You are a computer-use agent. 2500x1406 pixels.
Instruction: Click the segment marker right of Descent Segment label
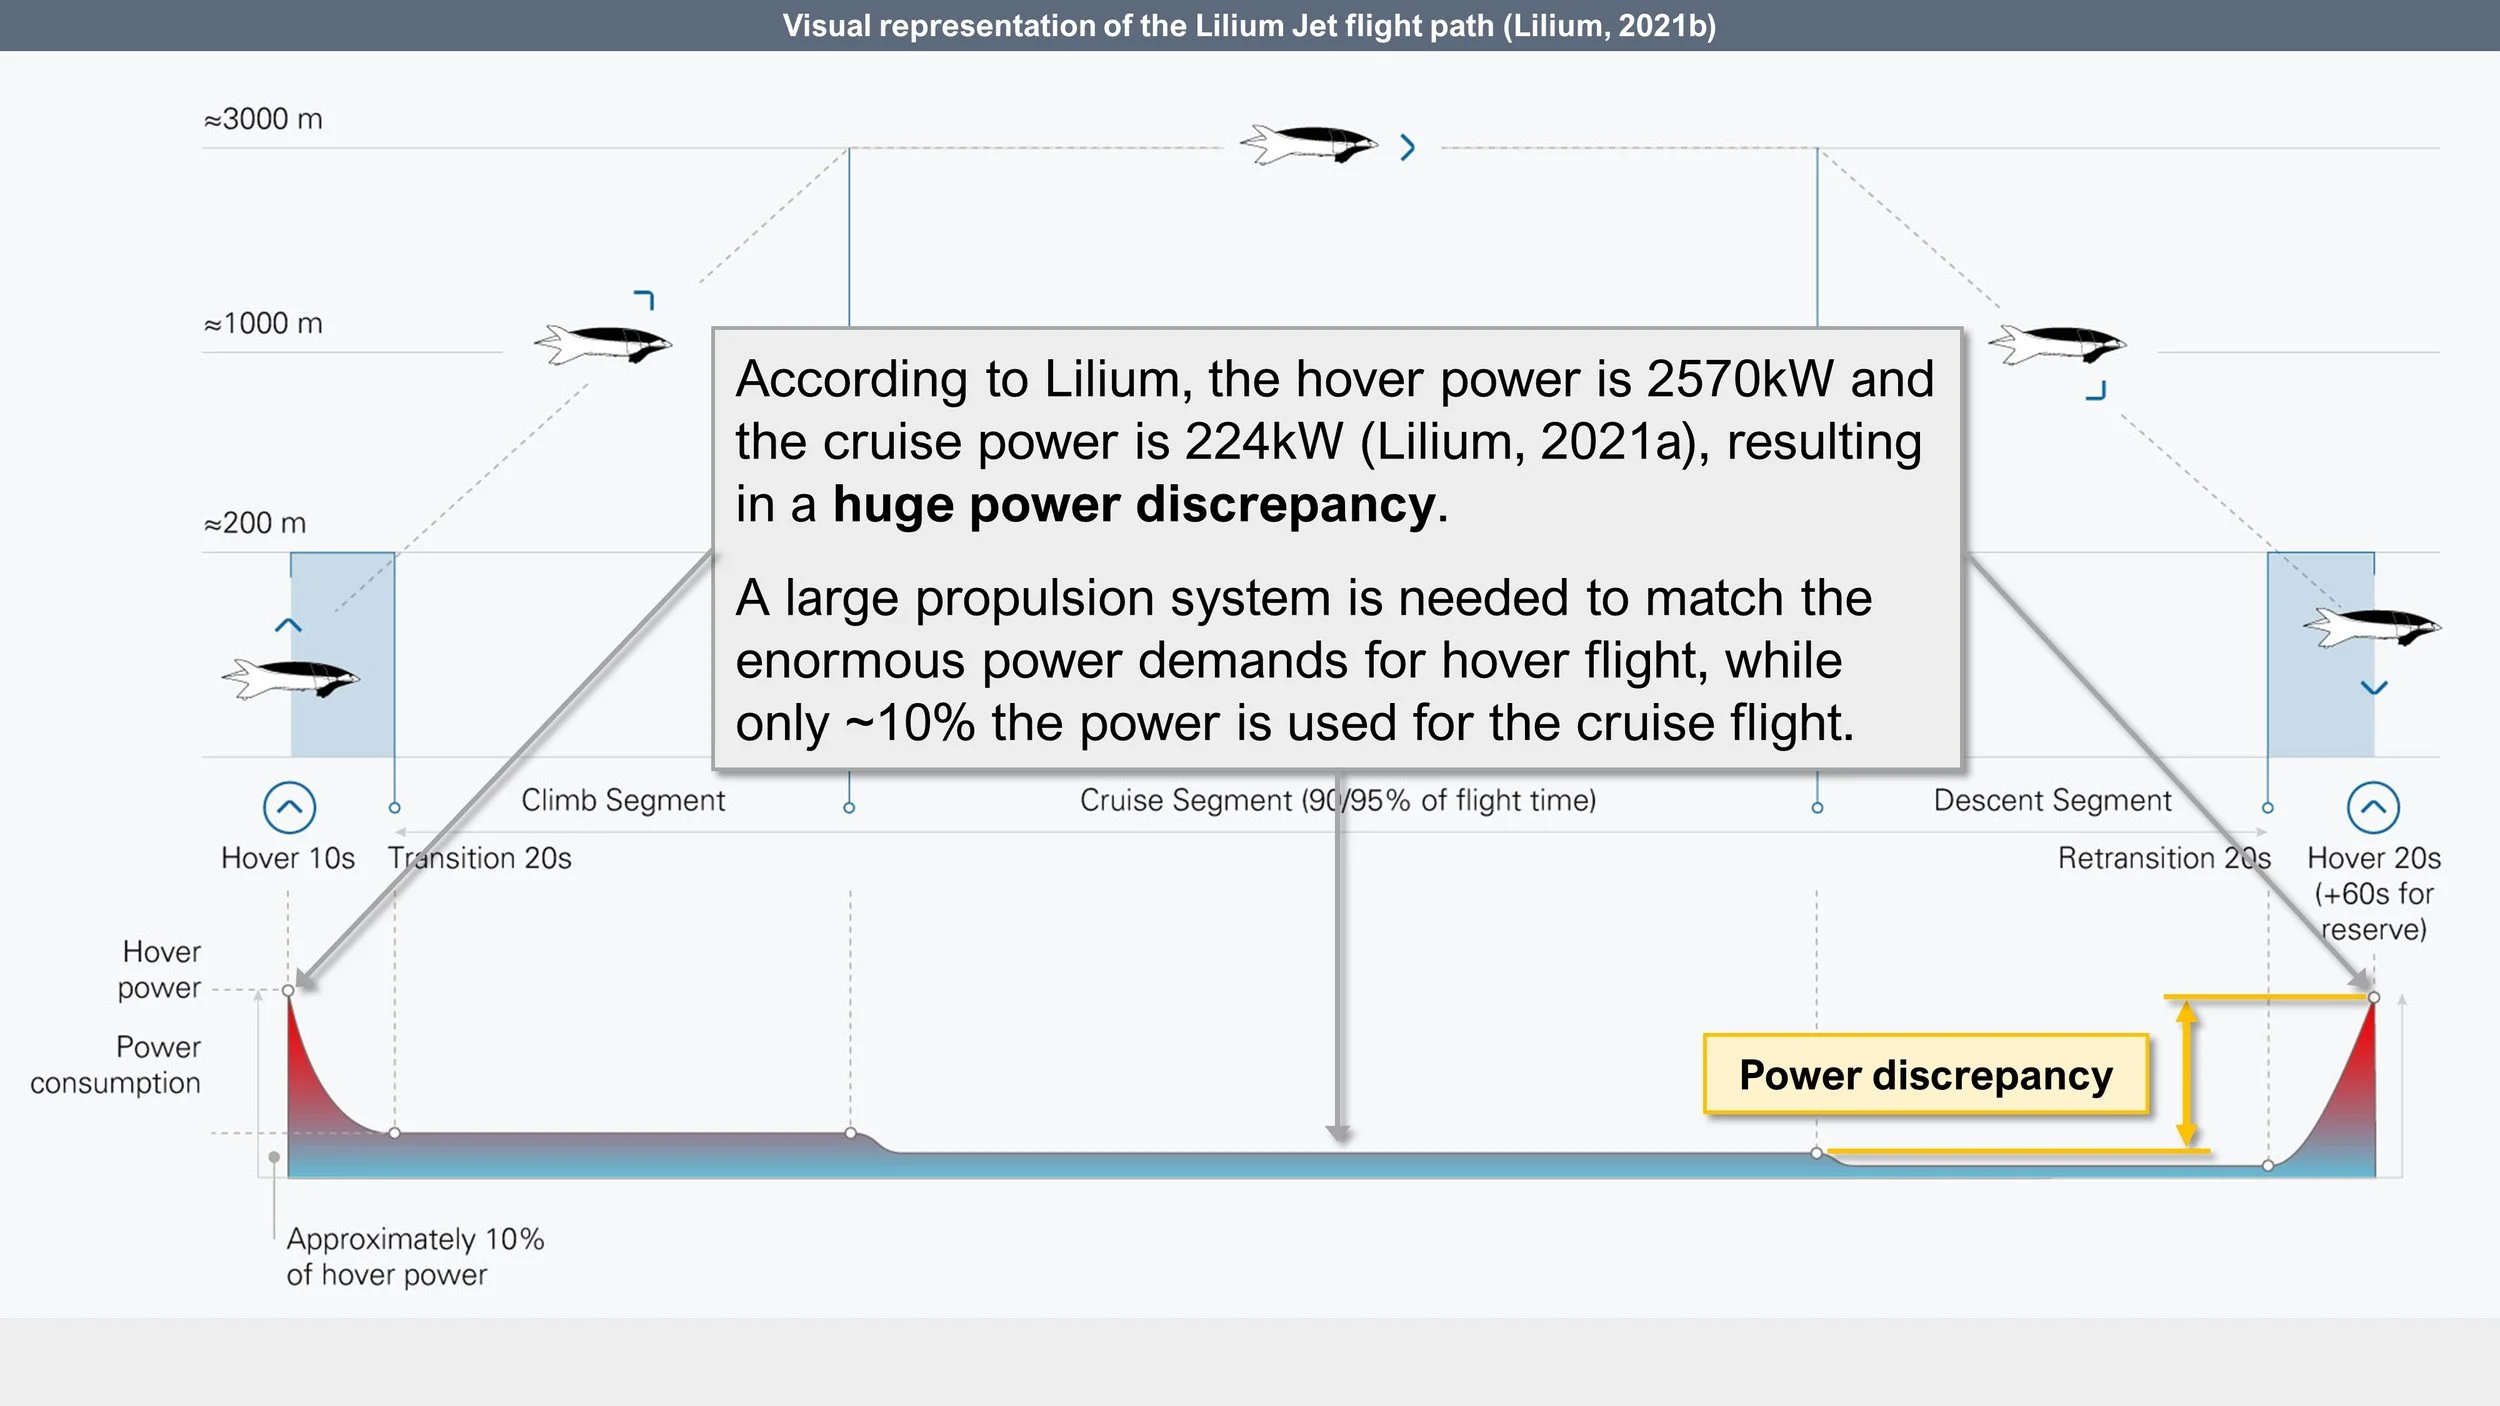2268,807
